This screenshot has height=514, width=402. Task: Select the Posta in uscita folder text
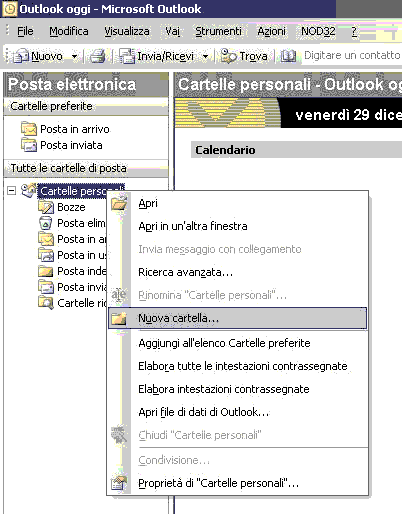point(82,255)
